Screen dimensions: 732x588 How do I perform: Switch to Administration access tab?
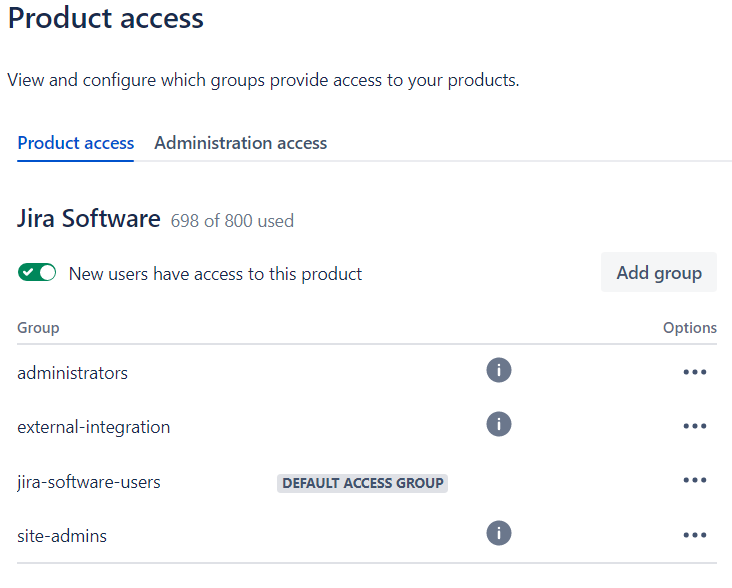[240, 143]
